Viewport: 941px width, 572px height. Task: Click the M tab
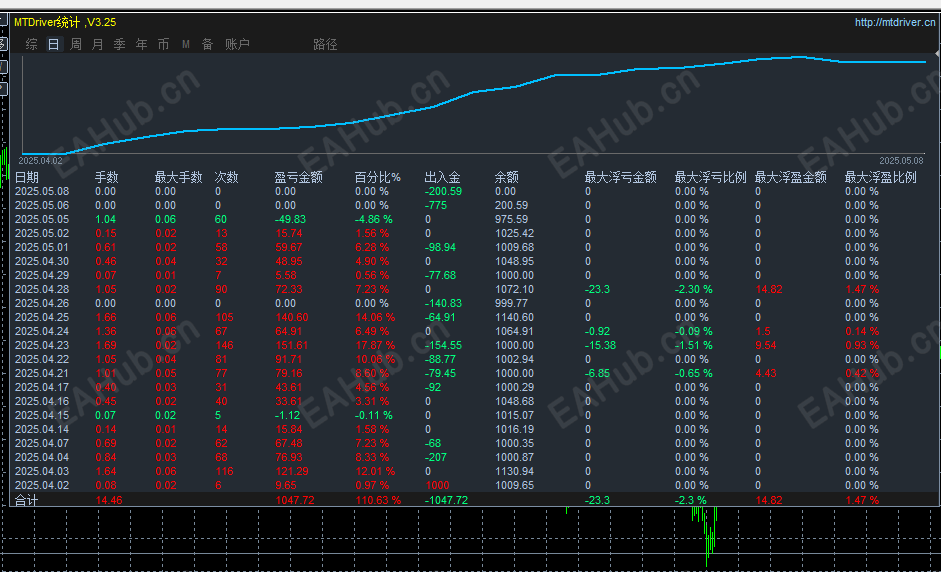185,44
